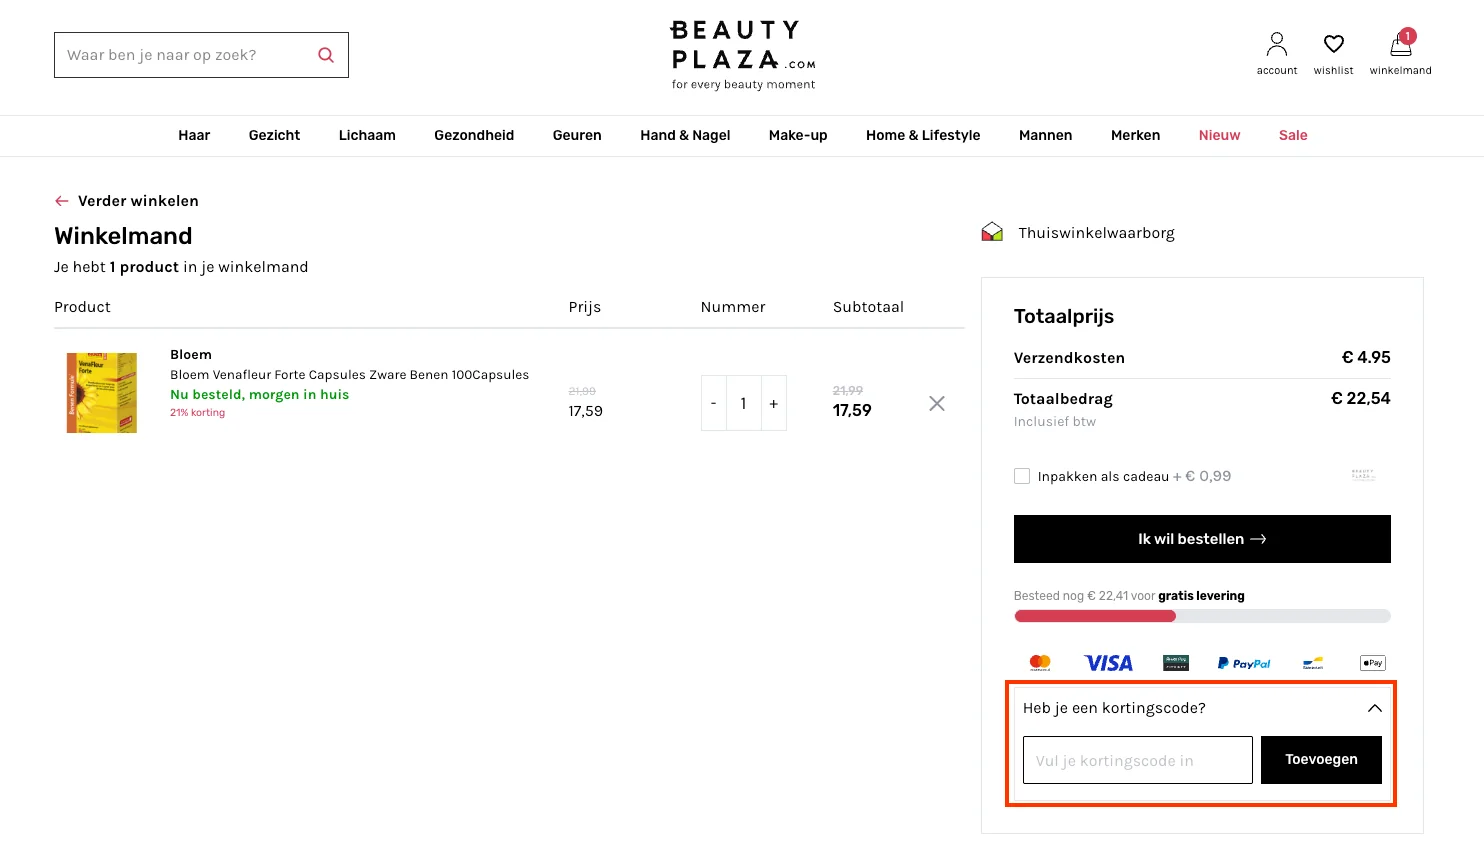Click the Apple Pay icon
Image resolution: width=1484 pixels, height=843 pixels.
pyautogui.click(x=1373, y=663)
